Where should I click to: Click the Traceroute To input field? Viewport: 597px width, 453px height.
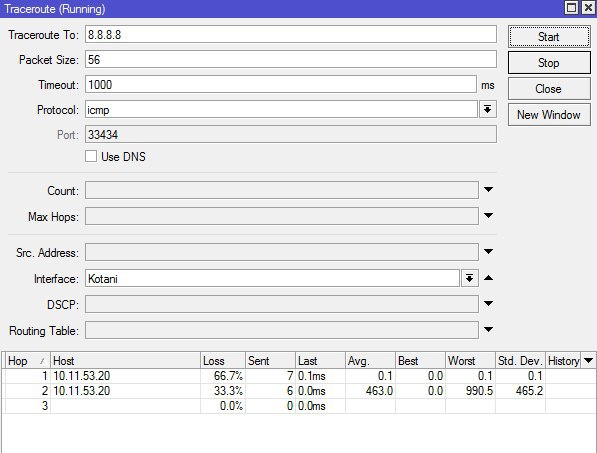291,35
